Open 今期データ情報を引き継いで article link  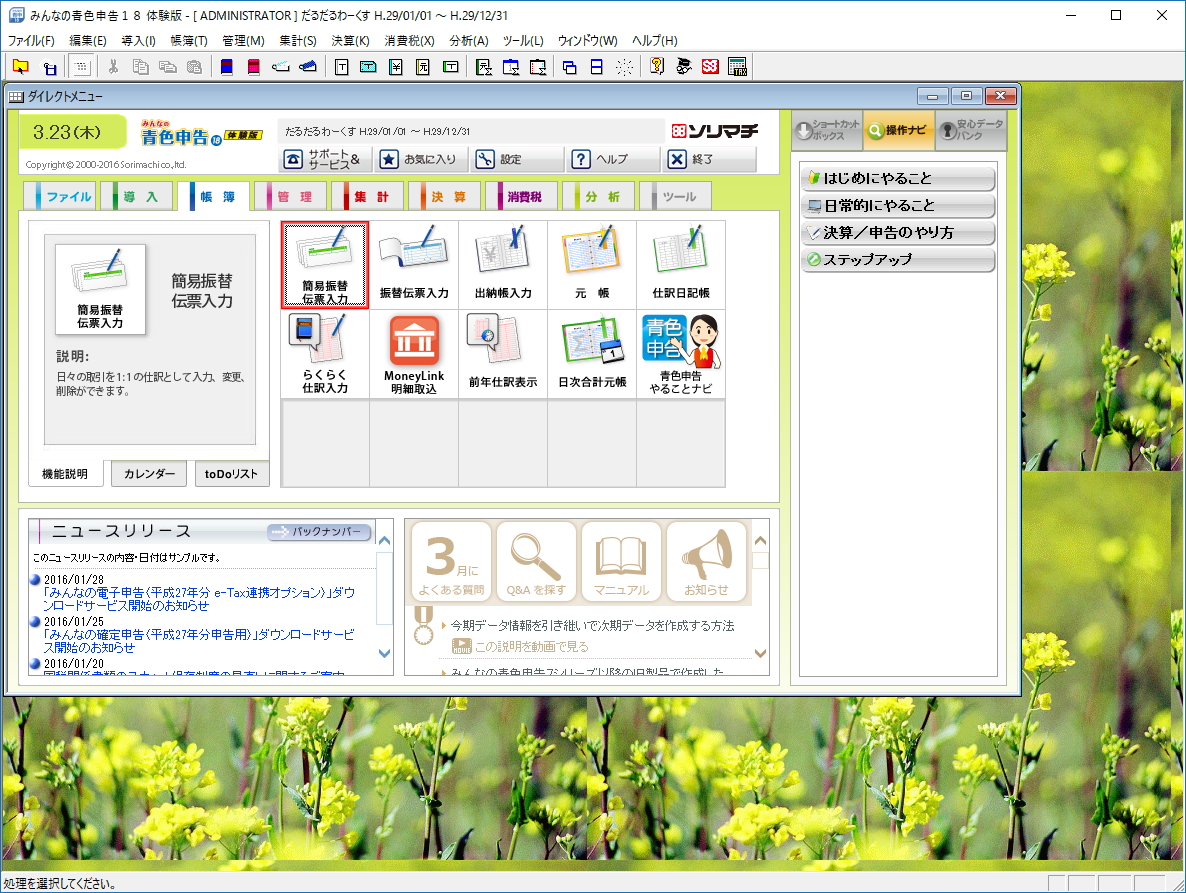coord(592,625)
